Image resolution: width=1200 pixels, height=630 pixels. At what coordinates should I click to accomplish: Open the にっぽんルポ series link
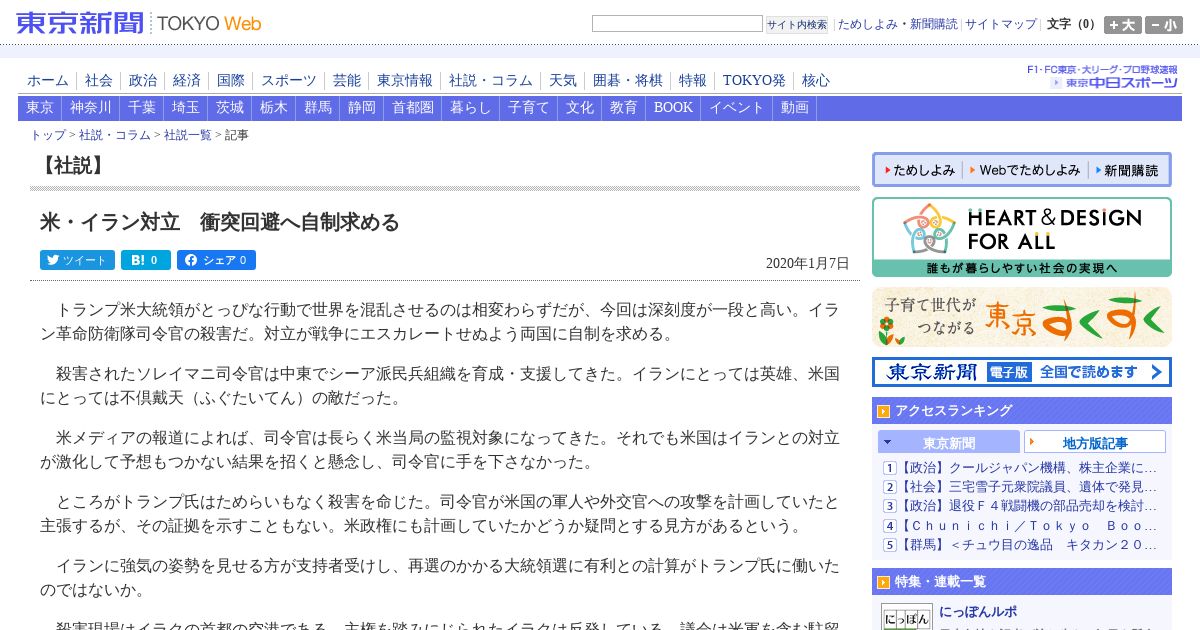[x=978, y=612]
